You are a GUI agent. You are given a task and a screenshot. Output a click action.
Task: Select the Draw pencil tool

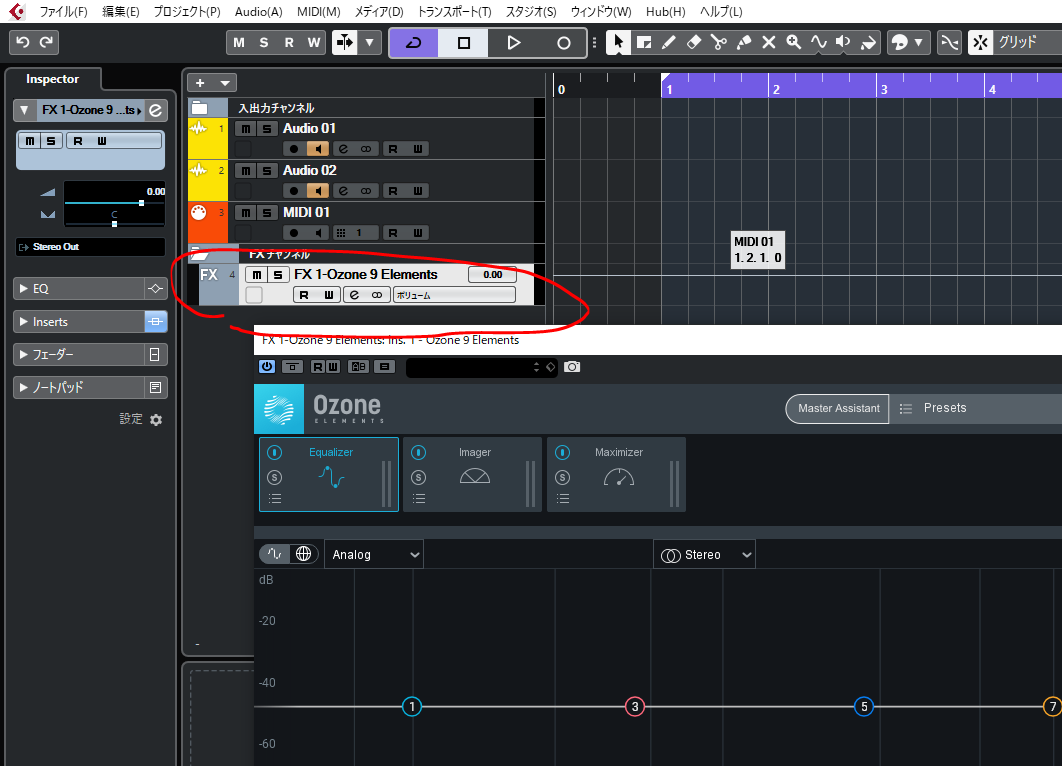tap(668, 43)
